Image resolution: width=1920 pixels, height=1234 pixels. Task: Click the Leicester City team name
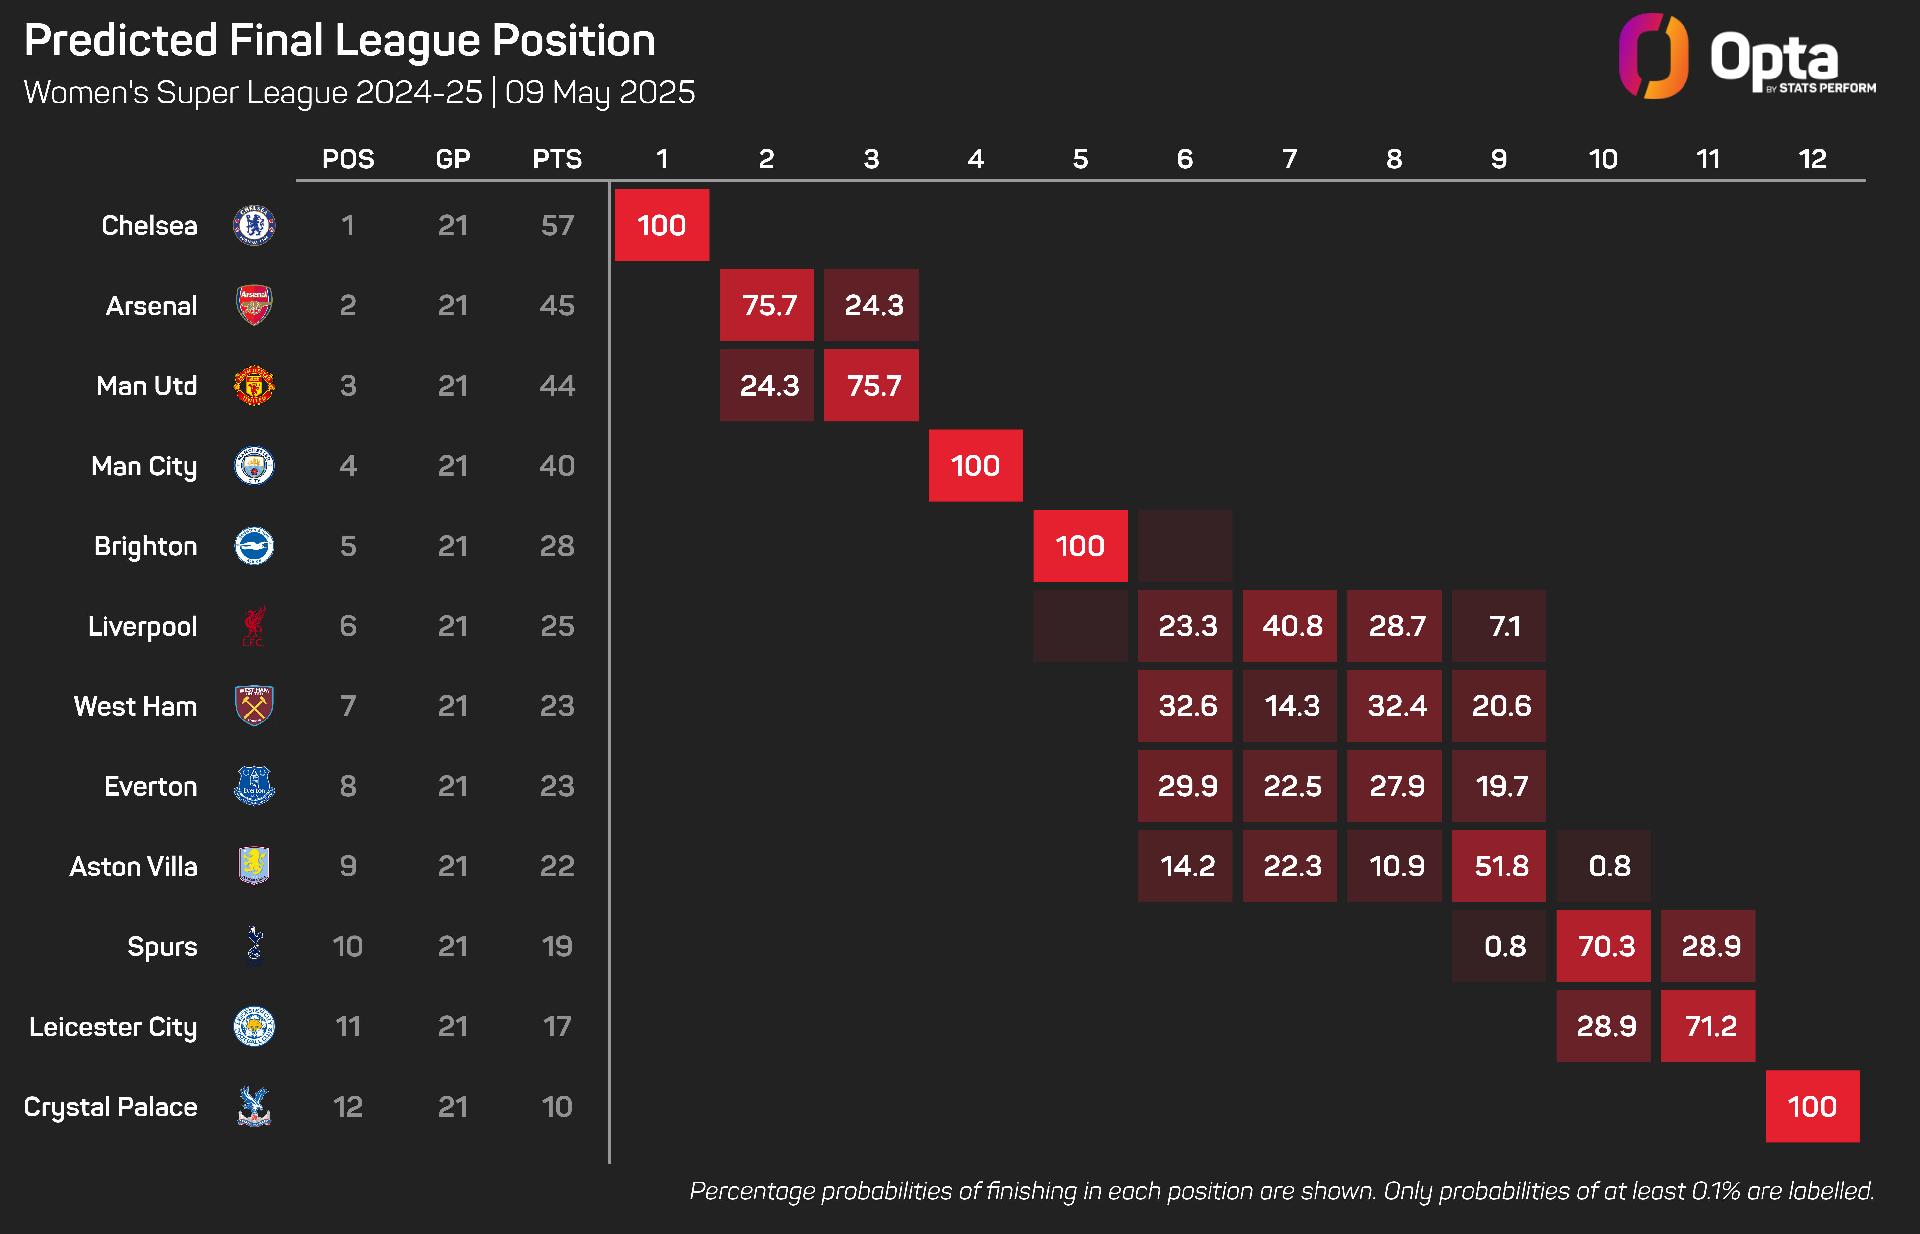[113, 1027]
